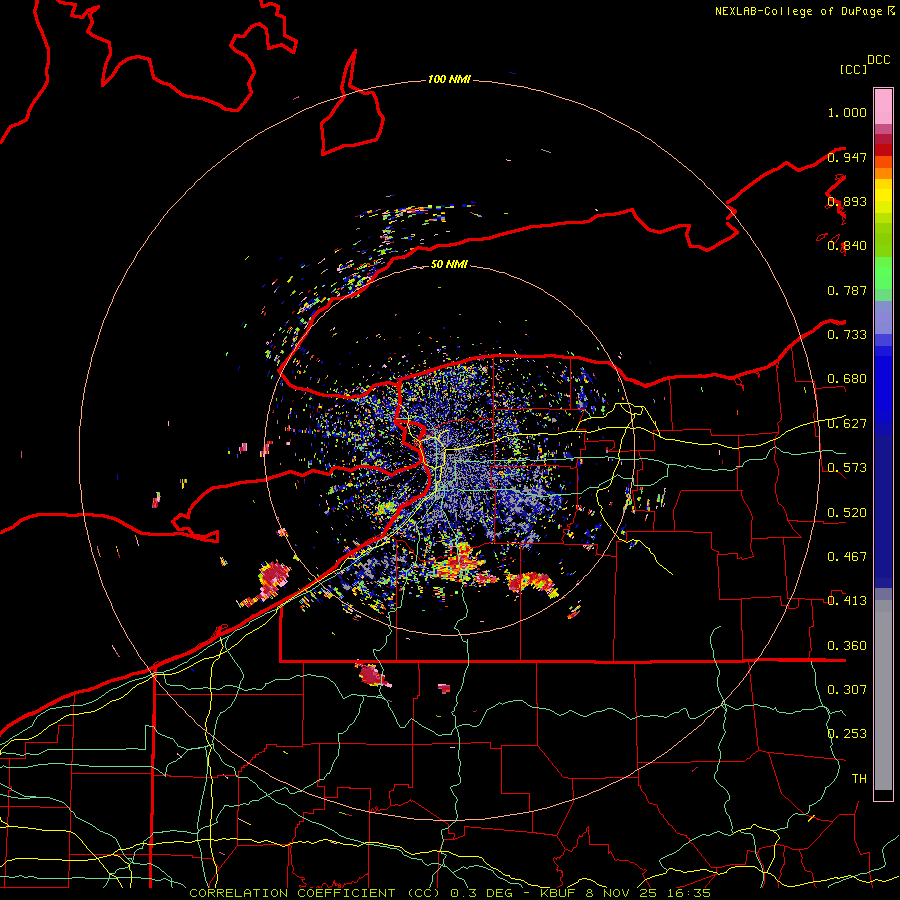Click the 0.733 value on color scale
900x900 pixels.
click(x=847, y=334)
